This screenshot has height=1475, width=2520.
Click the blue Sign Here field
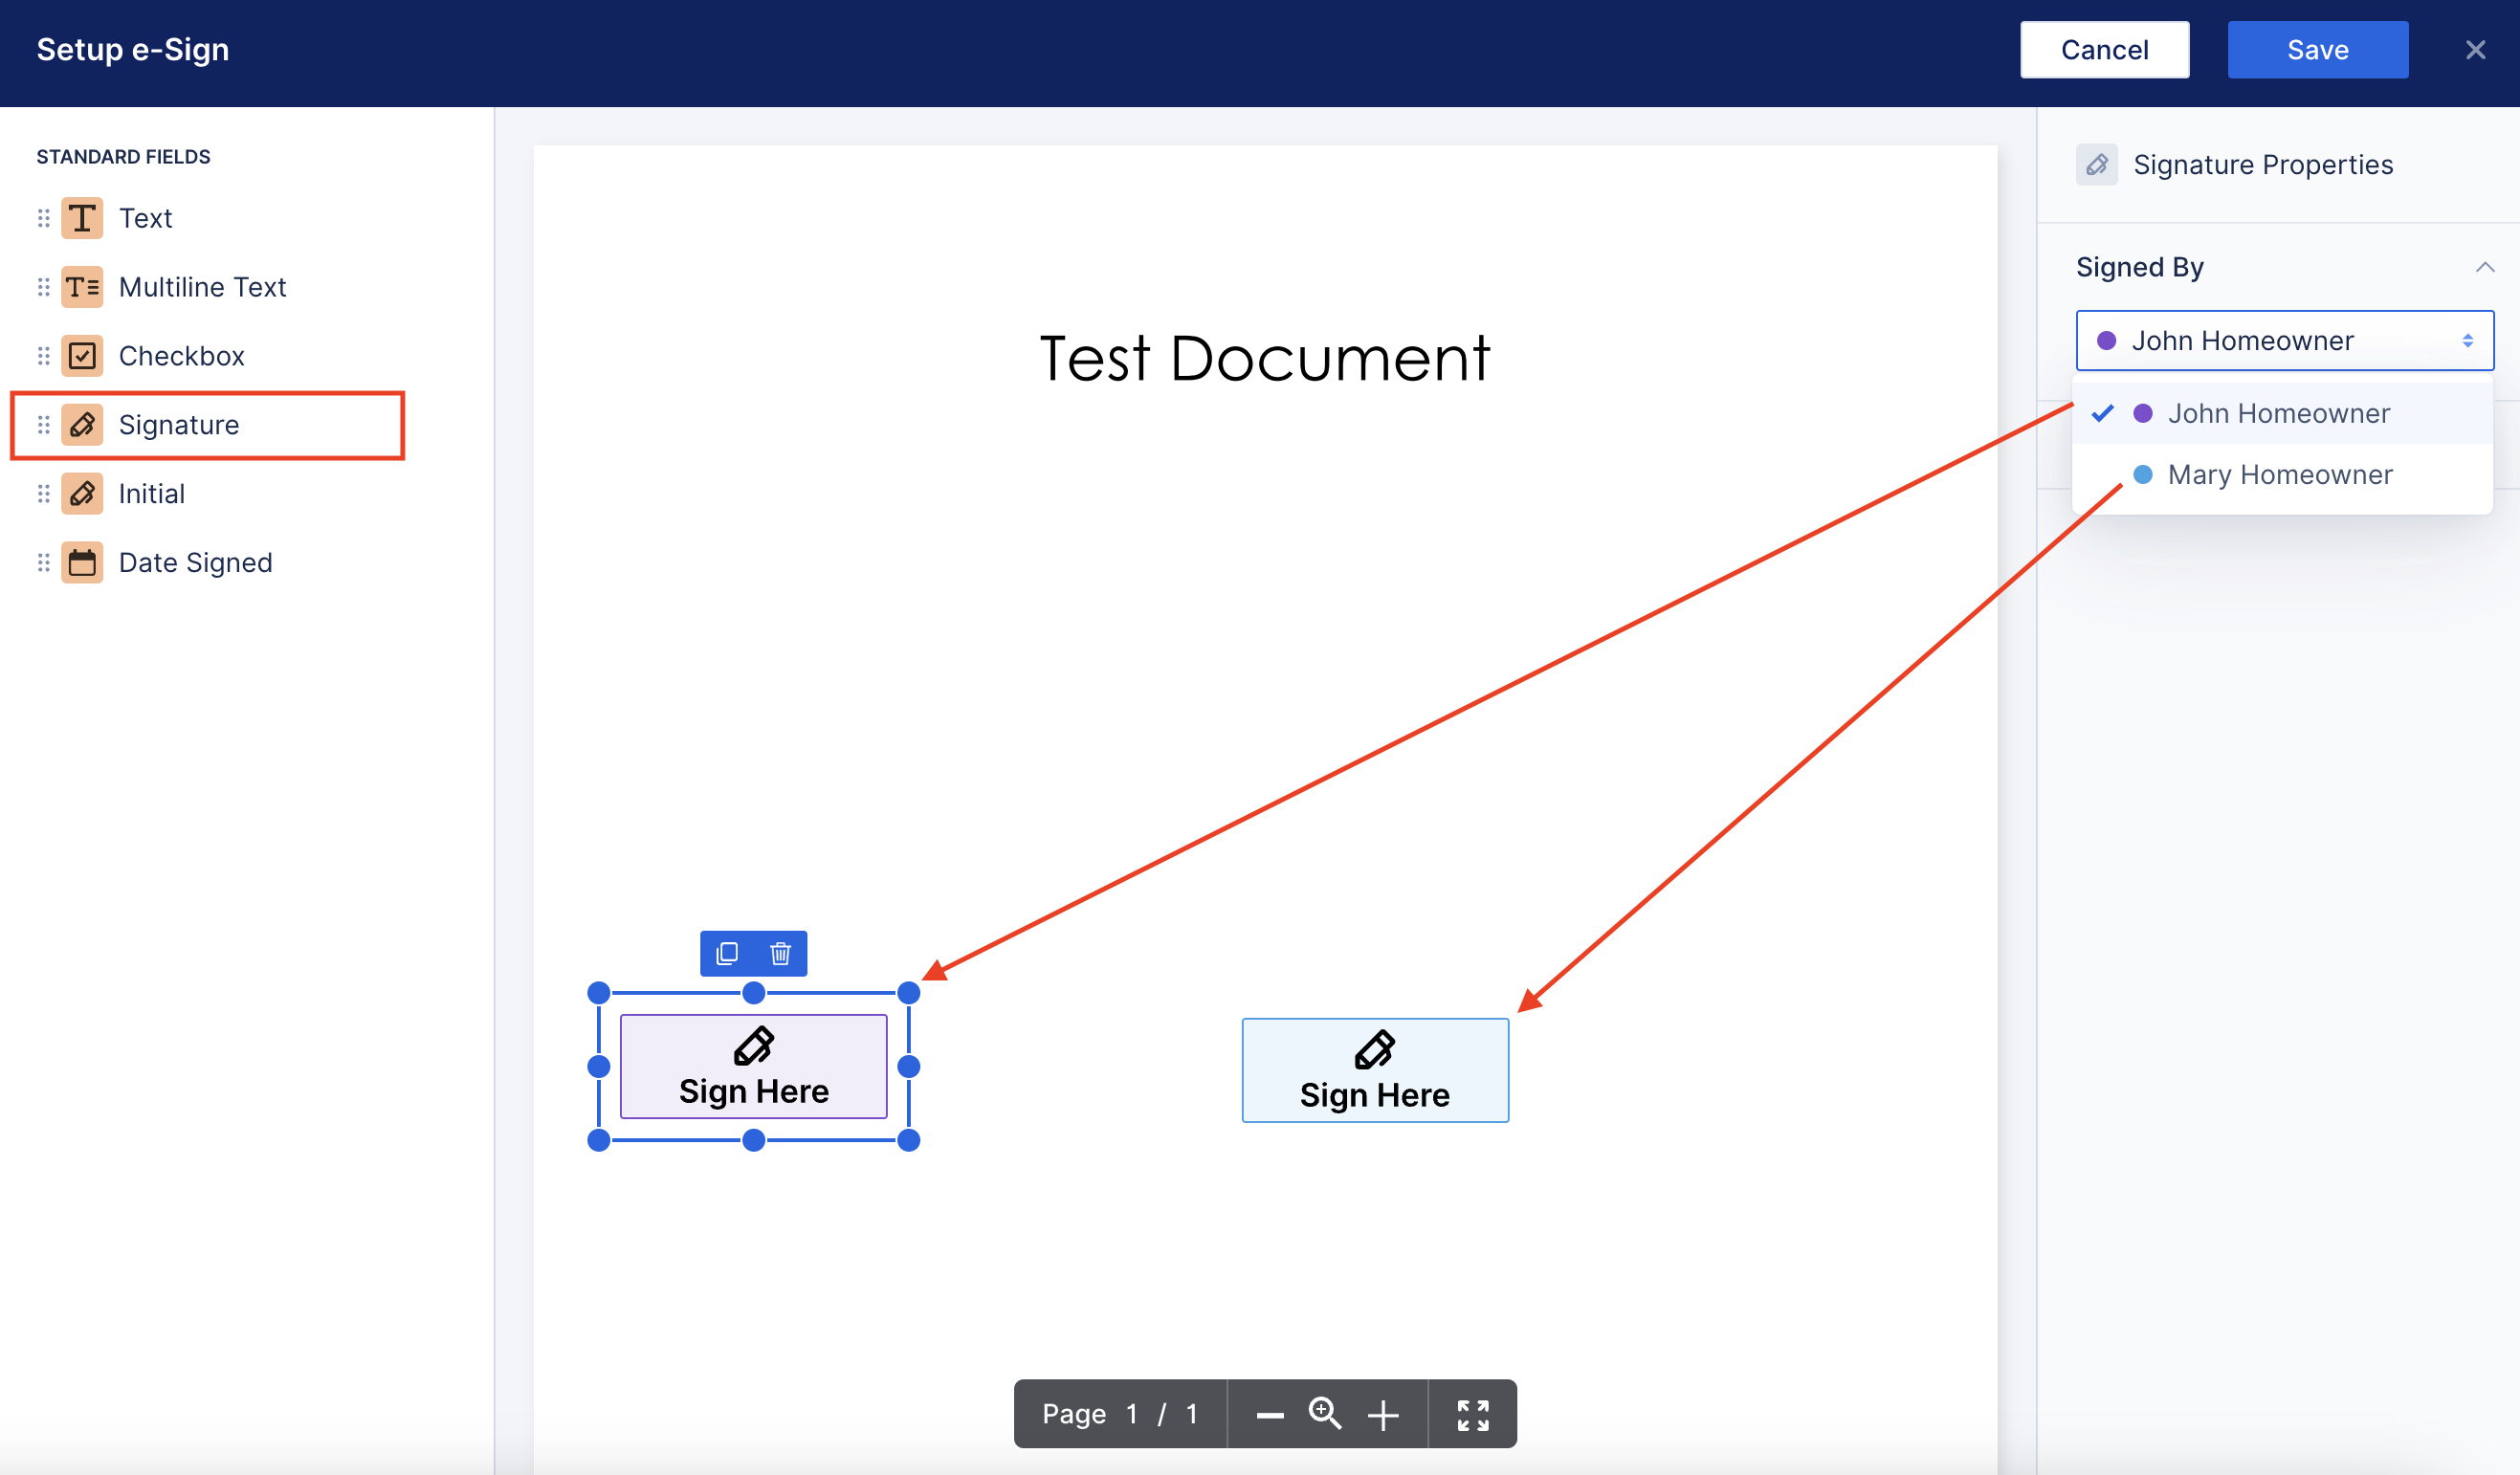click(1374, 1071)
